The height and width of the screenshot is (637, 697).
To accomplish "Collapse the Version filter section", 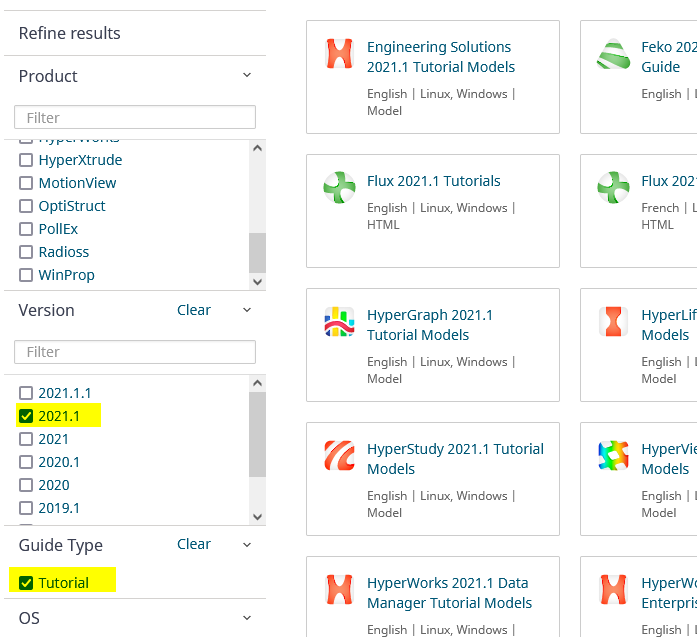I will point(247,310).
